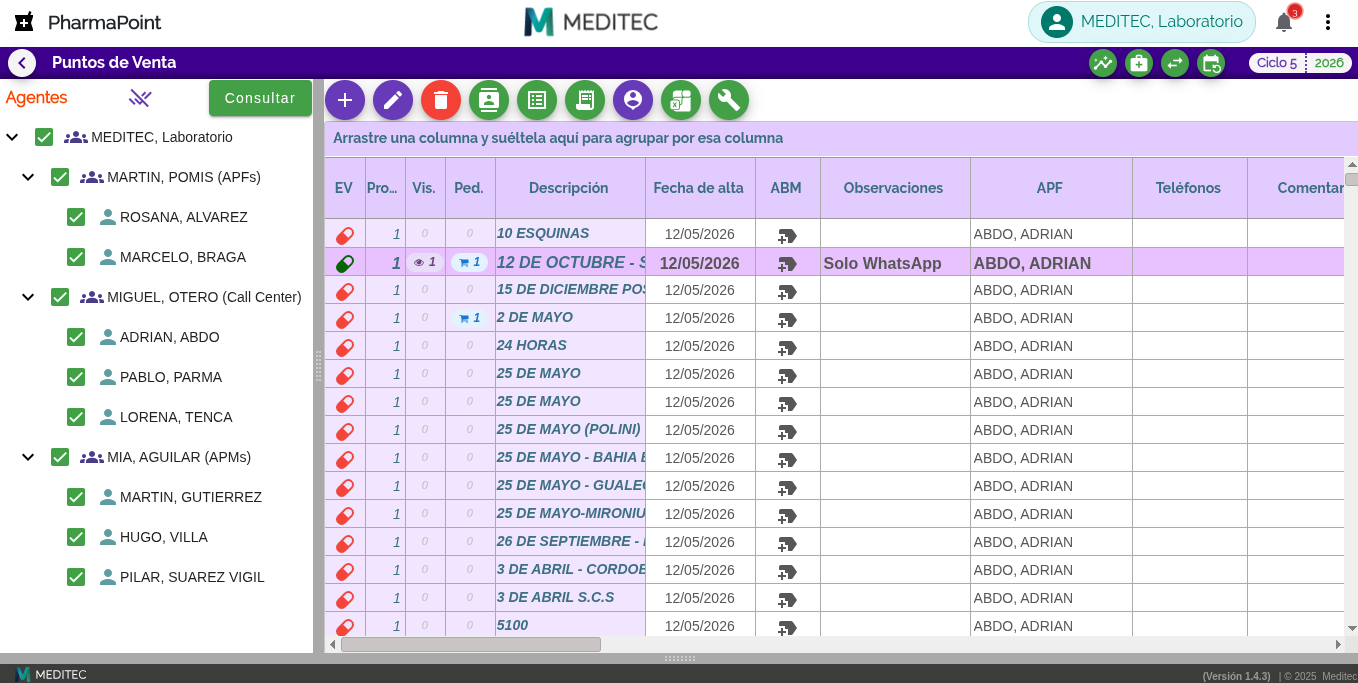Click the uncheck-all icon next to Agentes
The width and height of the screenshot is (1358, 683).
[140, 98]
